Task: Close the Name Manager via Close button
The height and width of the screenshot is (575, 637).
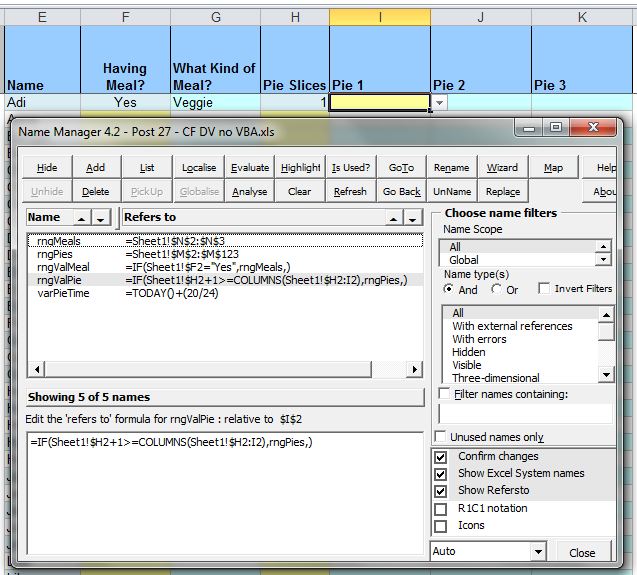Action: pyautogui.click(x=582, y=553)
